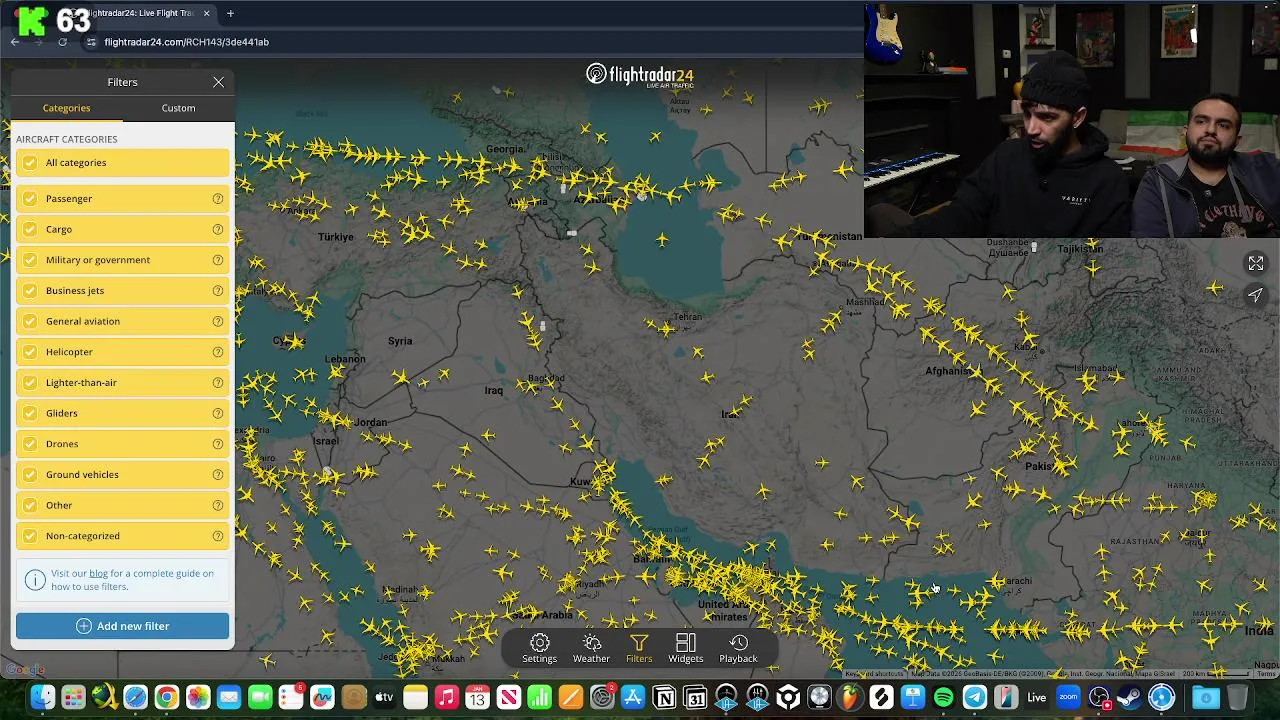Open Spotify from the dock

pos(943,697)
